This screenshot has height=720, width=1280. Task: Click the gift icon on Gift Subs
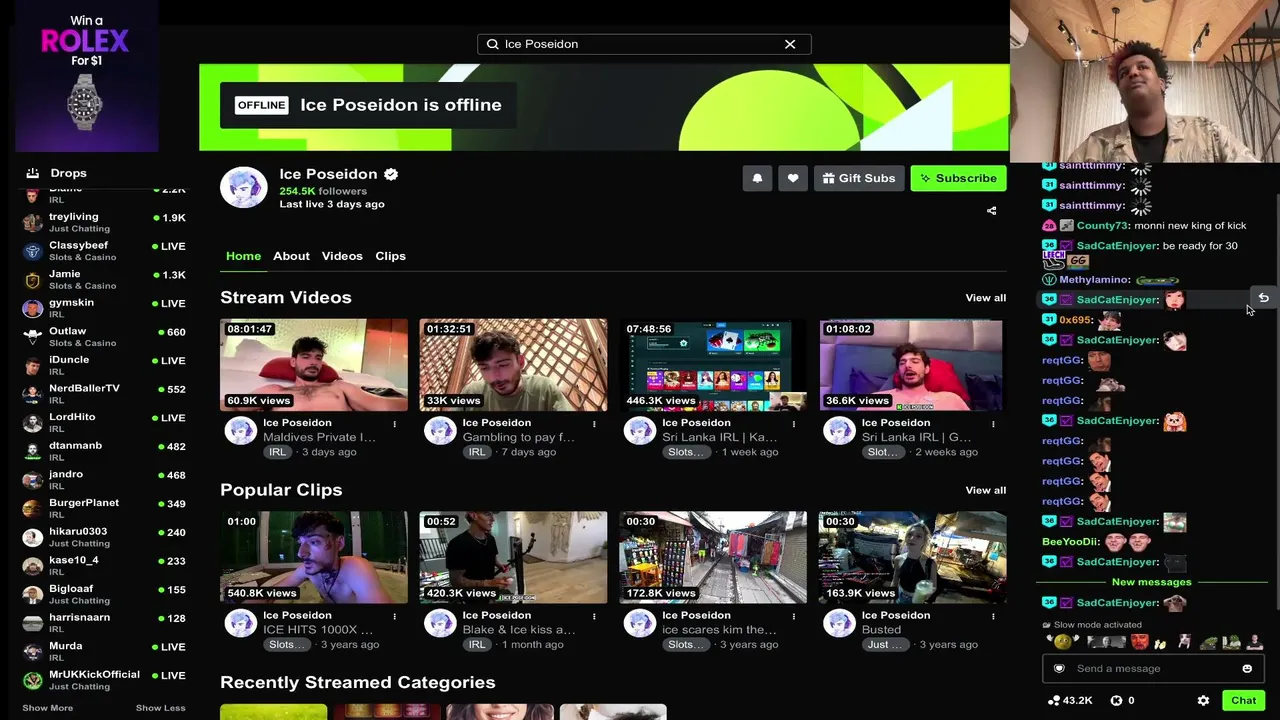point(828,178)
